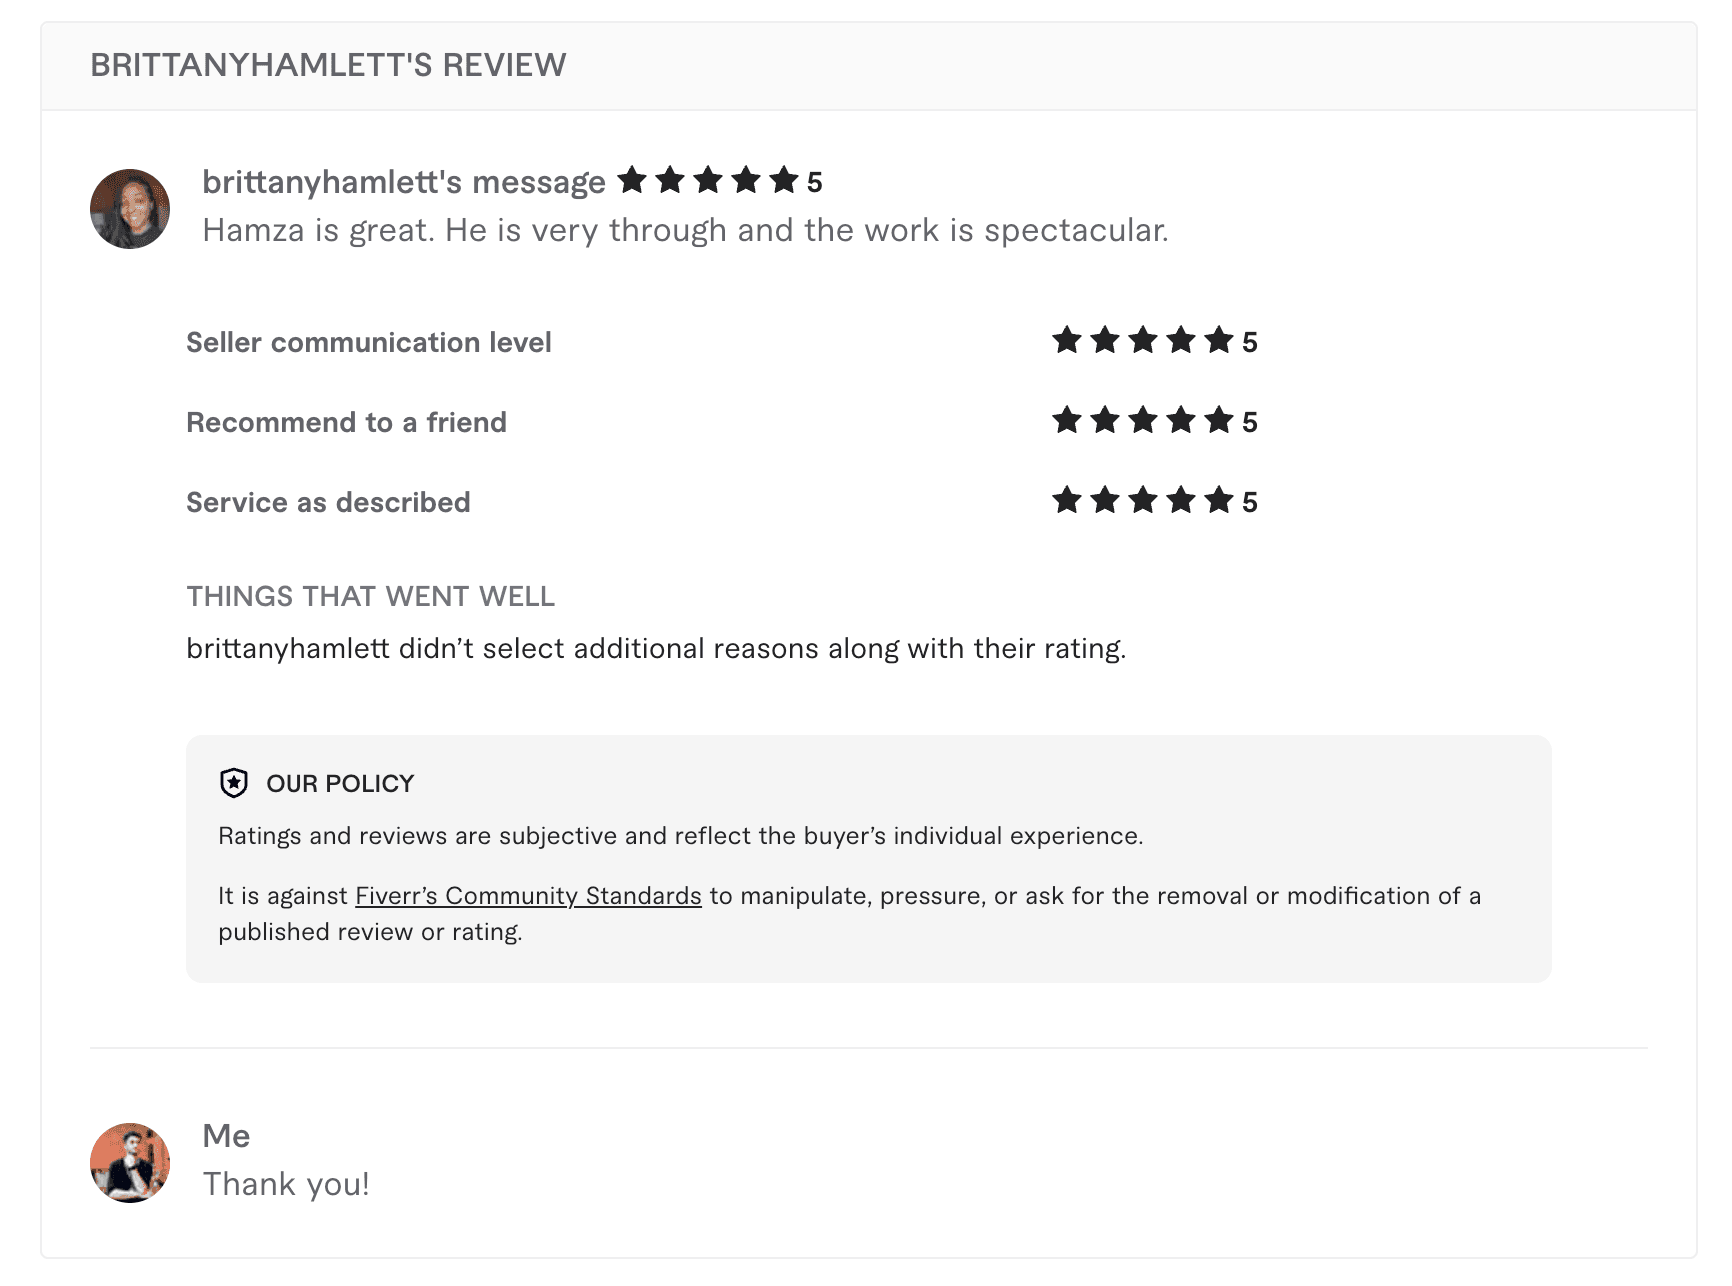Screen dimensions: 1732x1286
Task: Click the last star of Service as described
Action: pos(1220,501)
